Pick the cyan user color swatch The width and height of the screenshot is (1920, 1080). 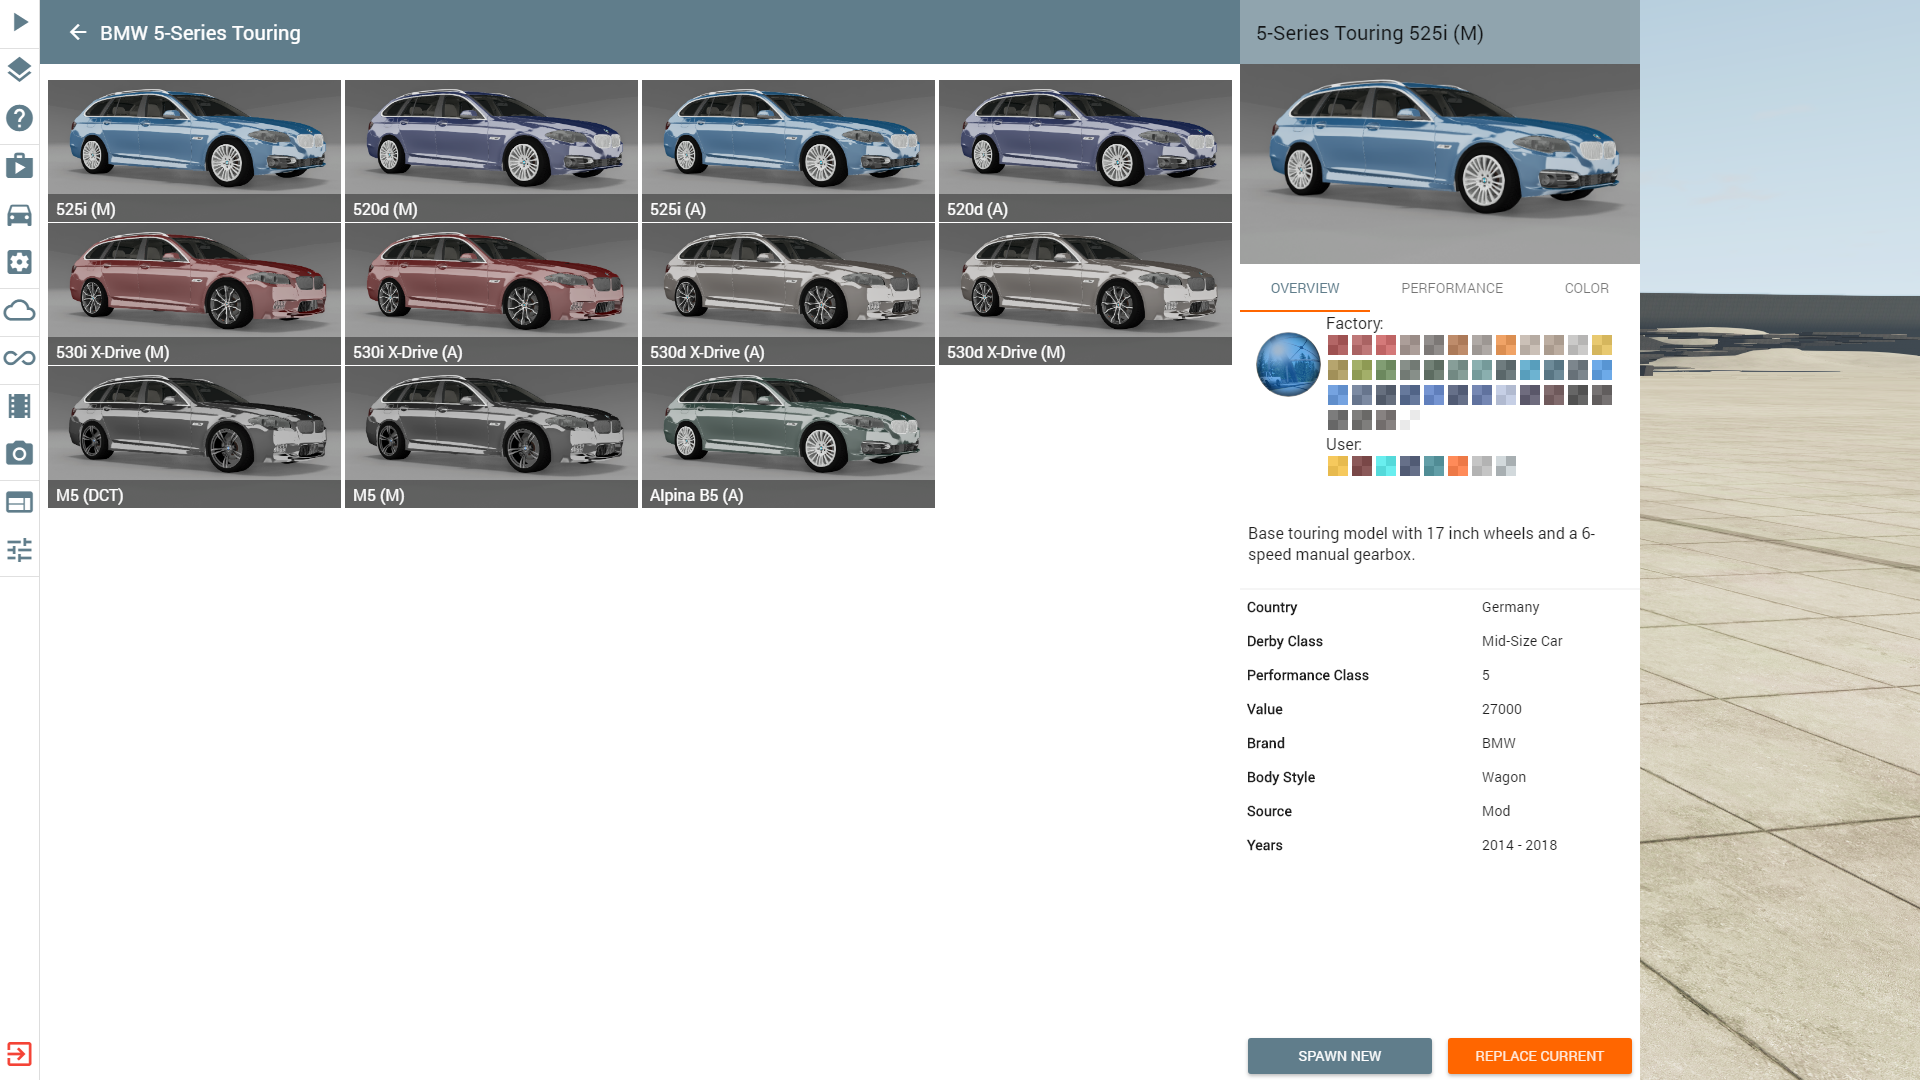(x=1385, y=466)
